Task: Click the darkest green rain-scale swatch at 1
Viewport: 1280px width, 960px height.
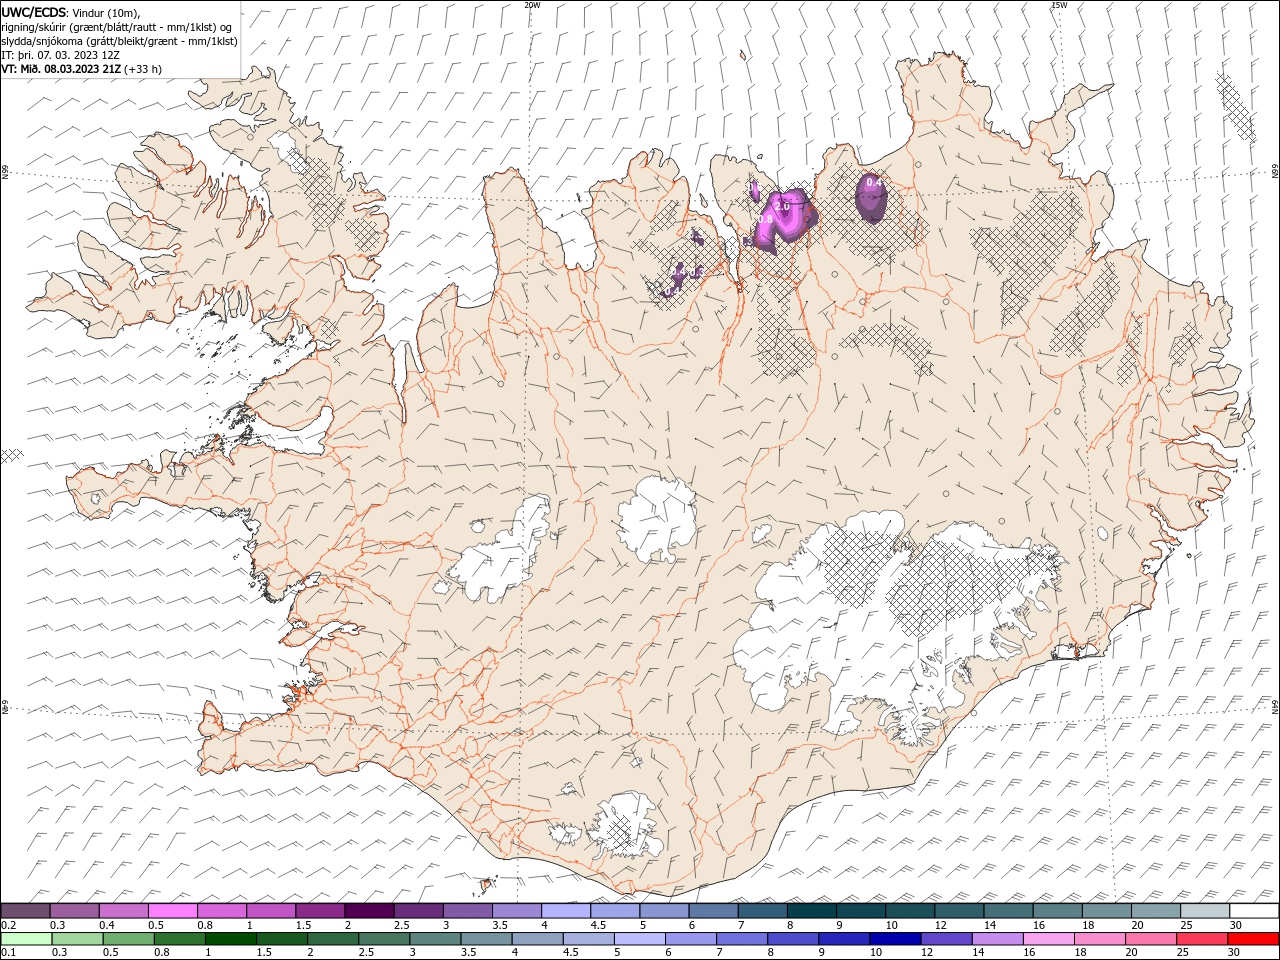Action: 230,939
